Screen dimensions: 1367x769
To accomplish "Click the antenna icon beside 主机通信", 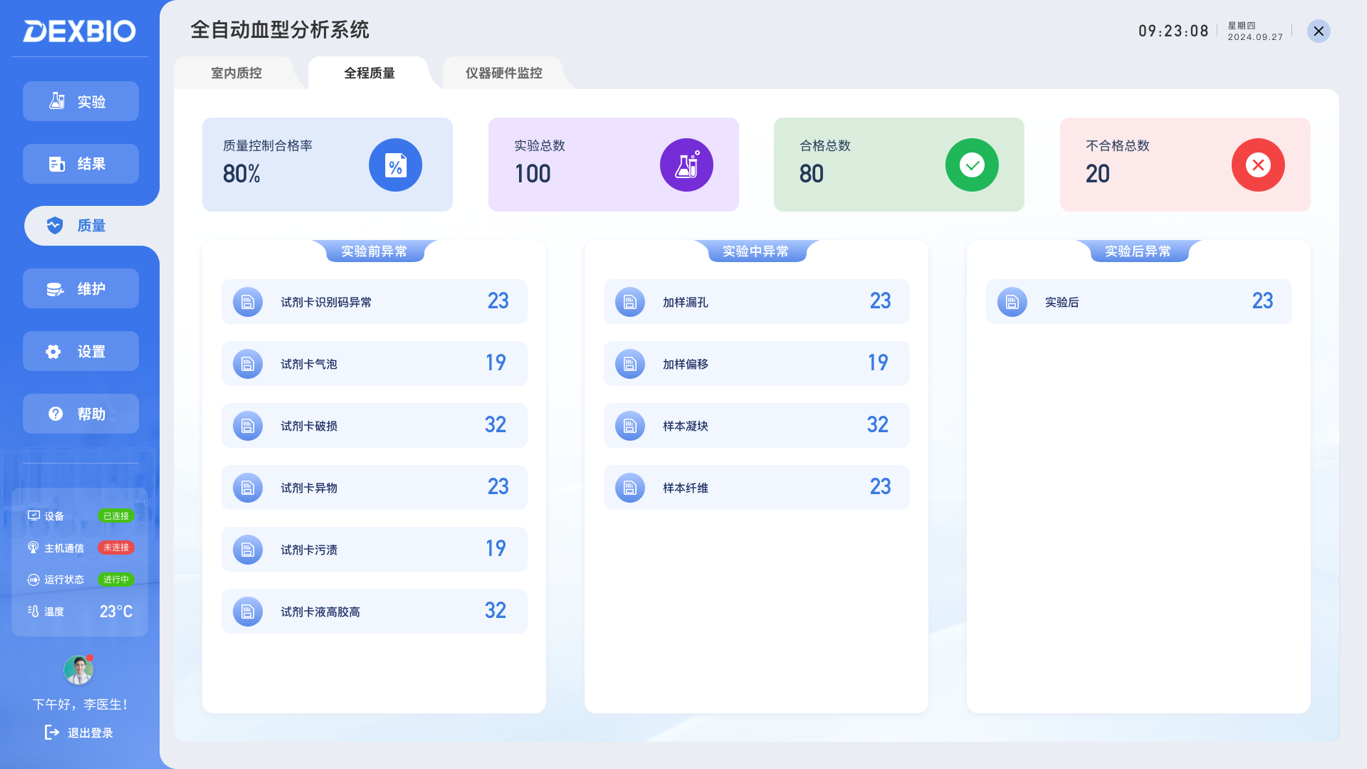I will pos(31,547).
